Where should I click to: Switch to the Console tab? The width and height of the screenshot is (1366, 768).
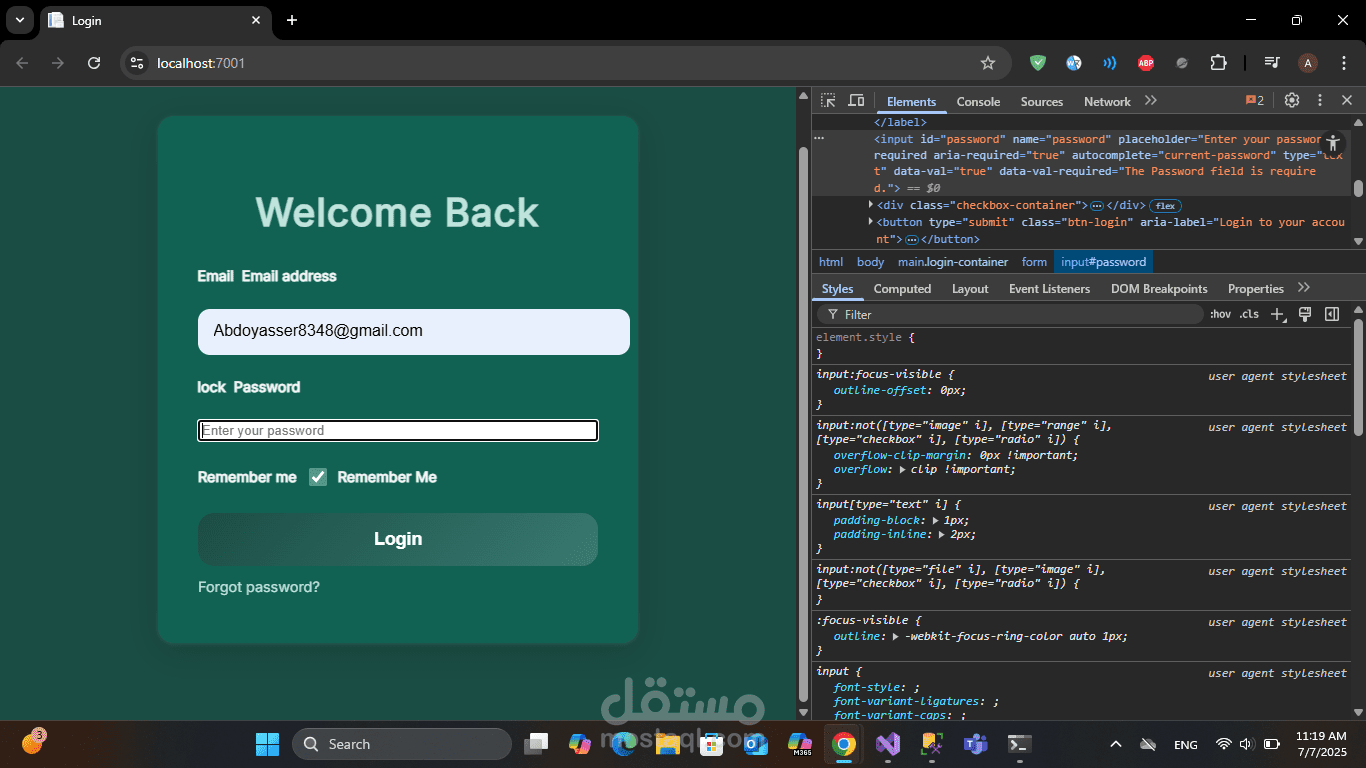click(978, 102)
